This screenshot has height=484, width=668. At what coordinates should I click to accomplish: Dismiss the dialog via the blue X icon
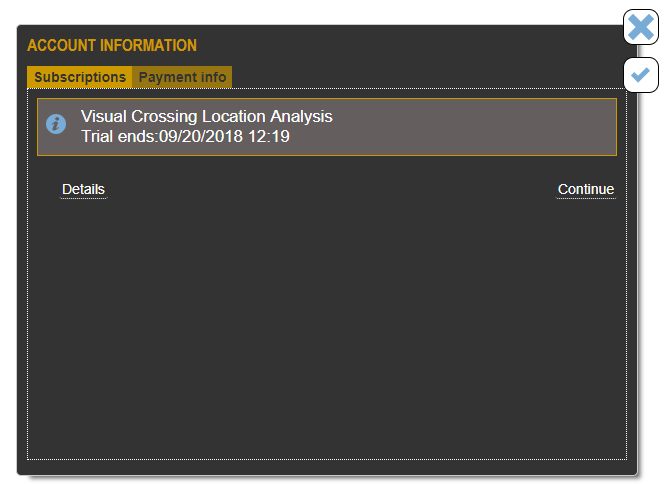coord(641,27)
